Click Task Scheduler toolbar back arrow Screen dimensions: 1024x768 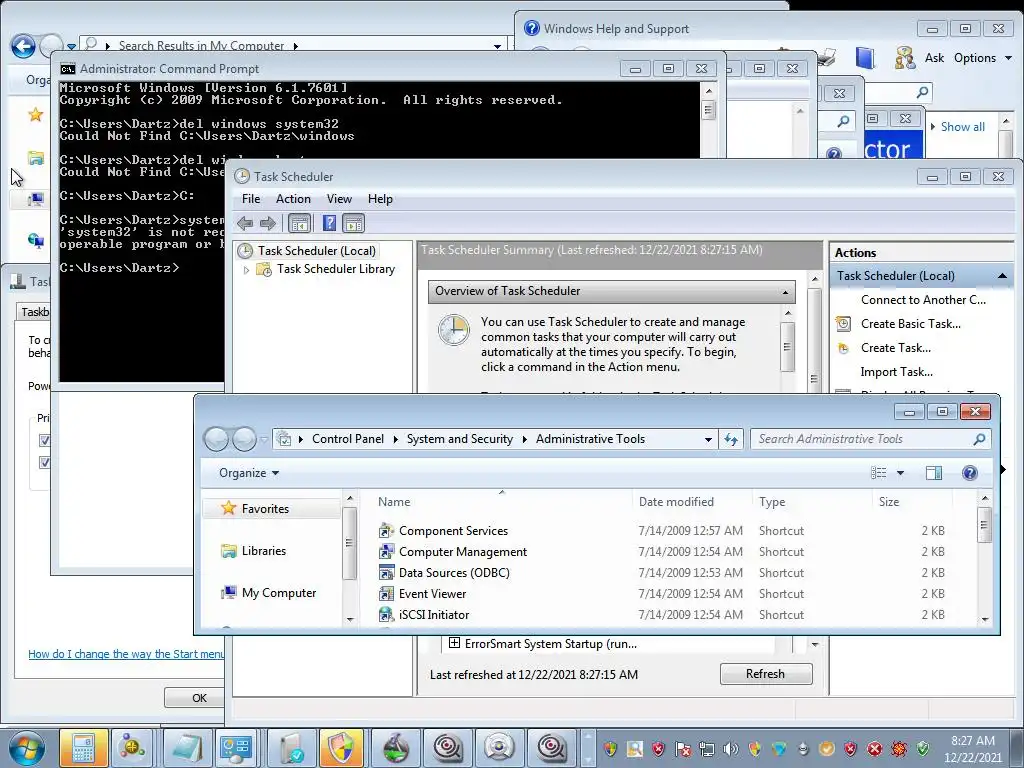(x=245, y=224)
